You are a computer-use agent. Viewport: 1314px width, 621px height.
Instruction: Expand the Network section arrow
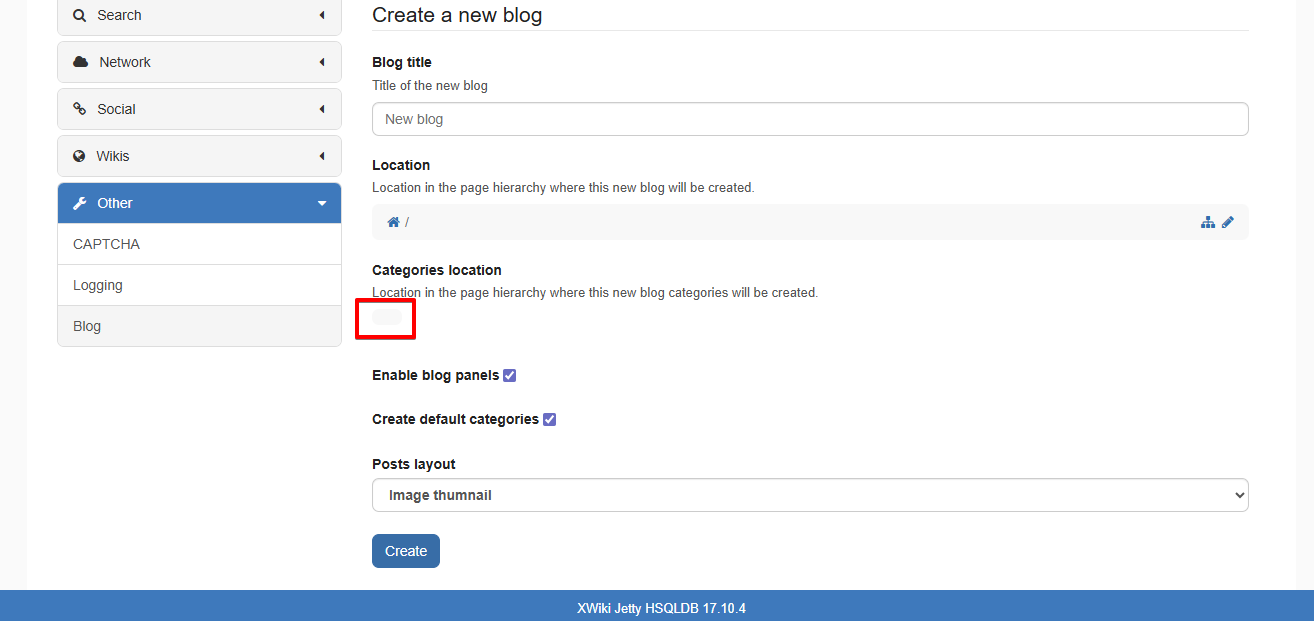(322, 62)
